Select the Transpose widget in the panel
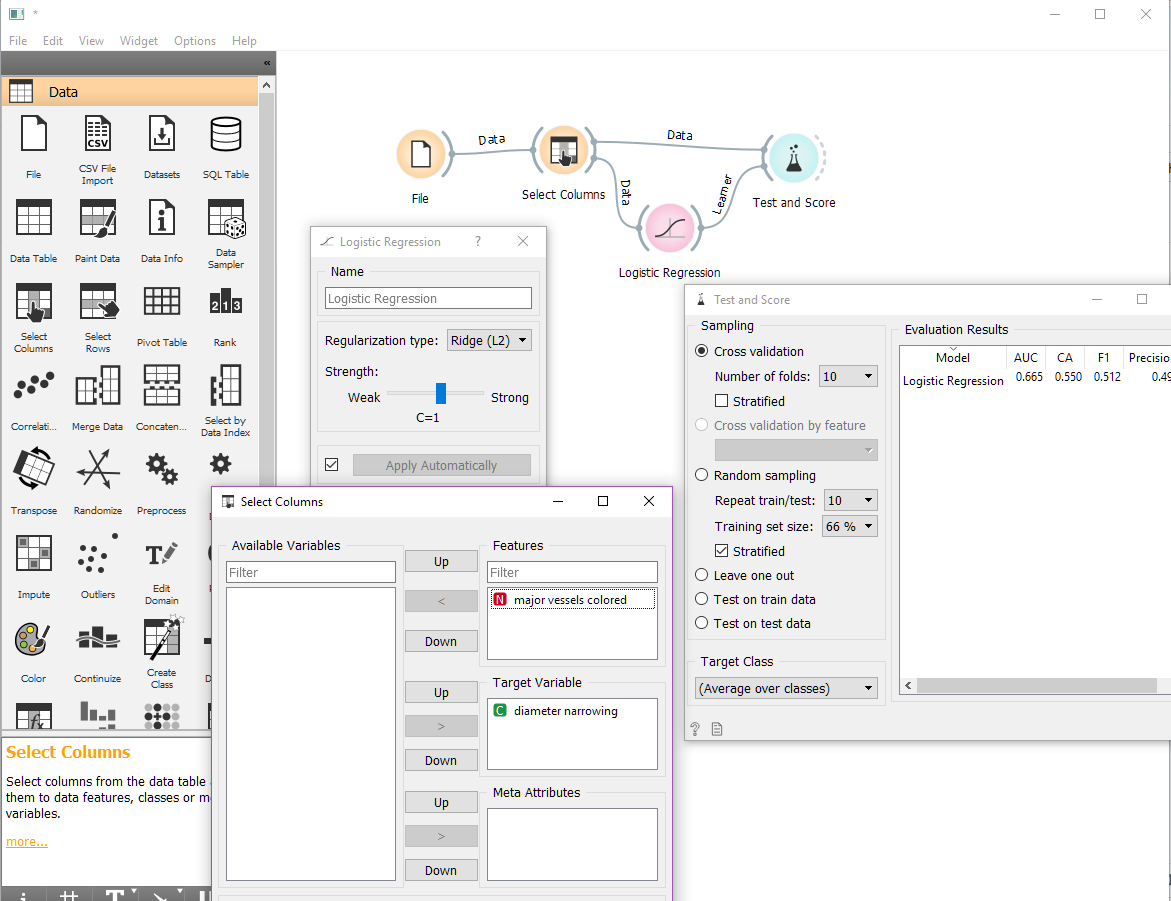This screenshot has height=901, width=1171. coord(33,469)
